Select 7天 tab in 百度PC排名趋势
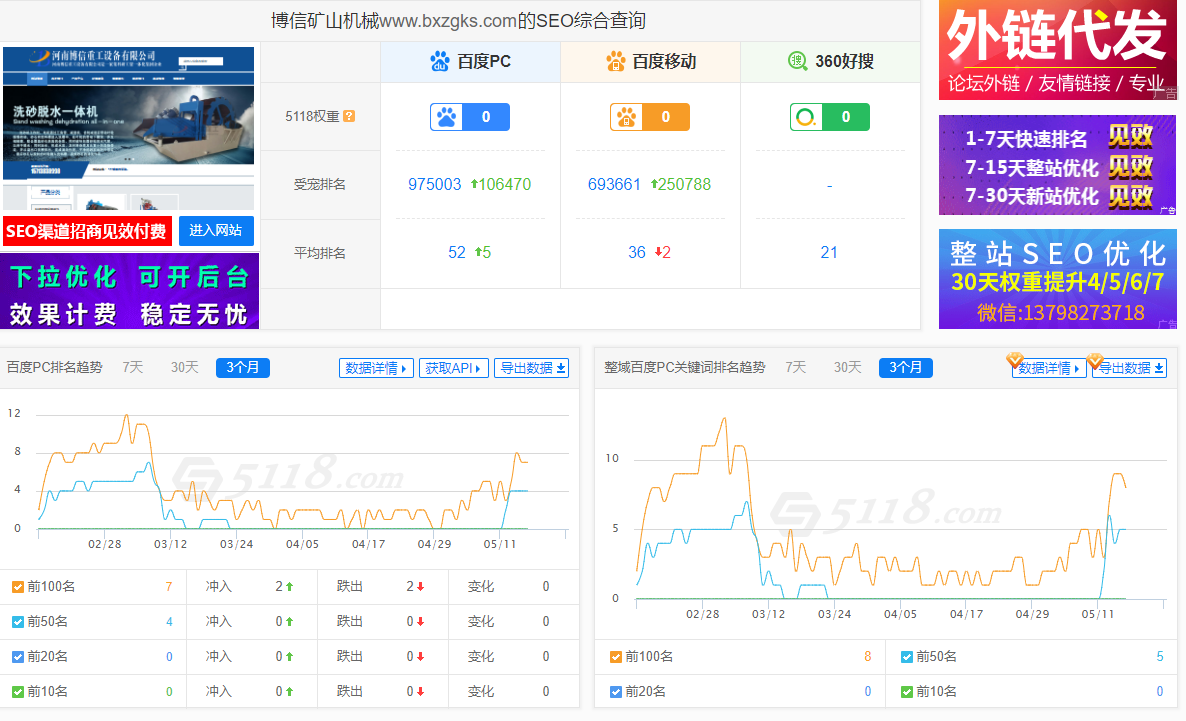The height and width of the screenshot is (721, 1186). 132,367
